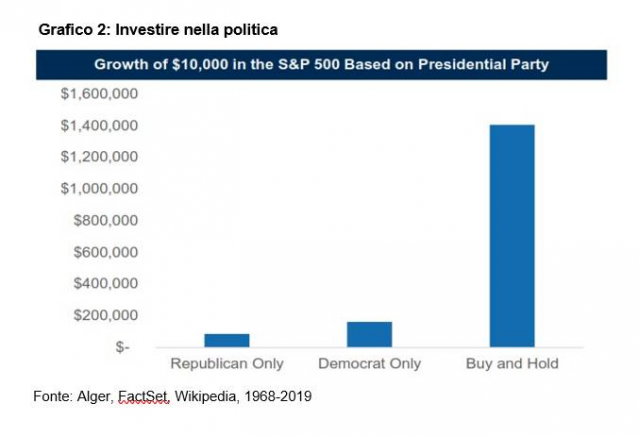Click the Buy and Hold bar

[x=512, y=236]
